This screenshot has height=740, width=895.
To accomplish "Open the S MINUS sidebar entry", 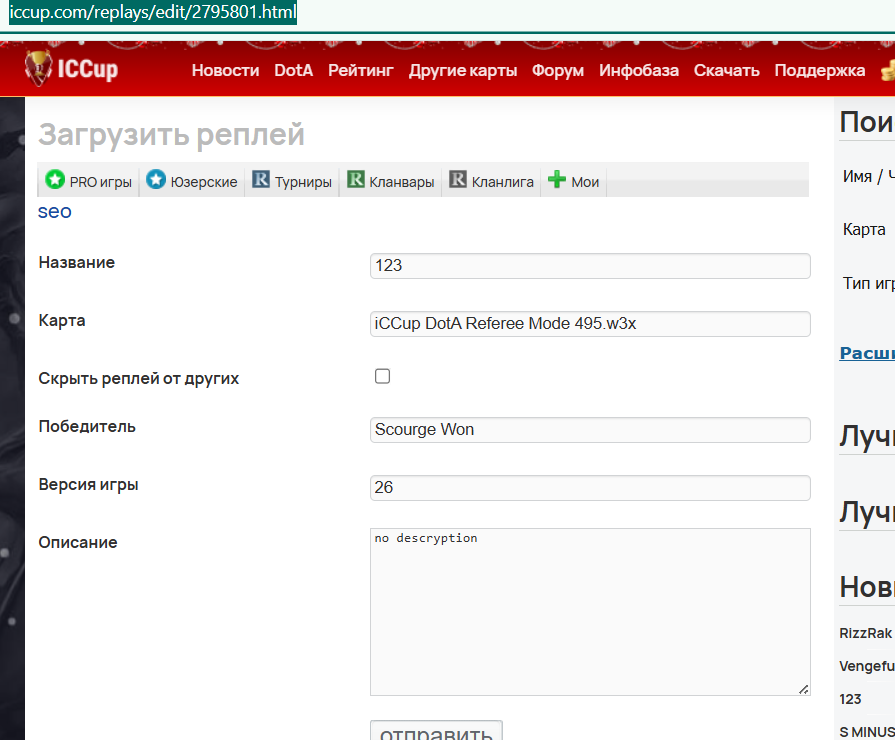I will (x=867, y=731).
